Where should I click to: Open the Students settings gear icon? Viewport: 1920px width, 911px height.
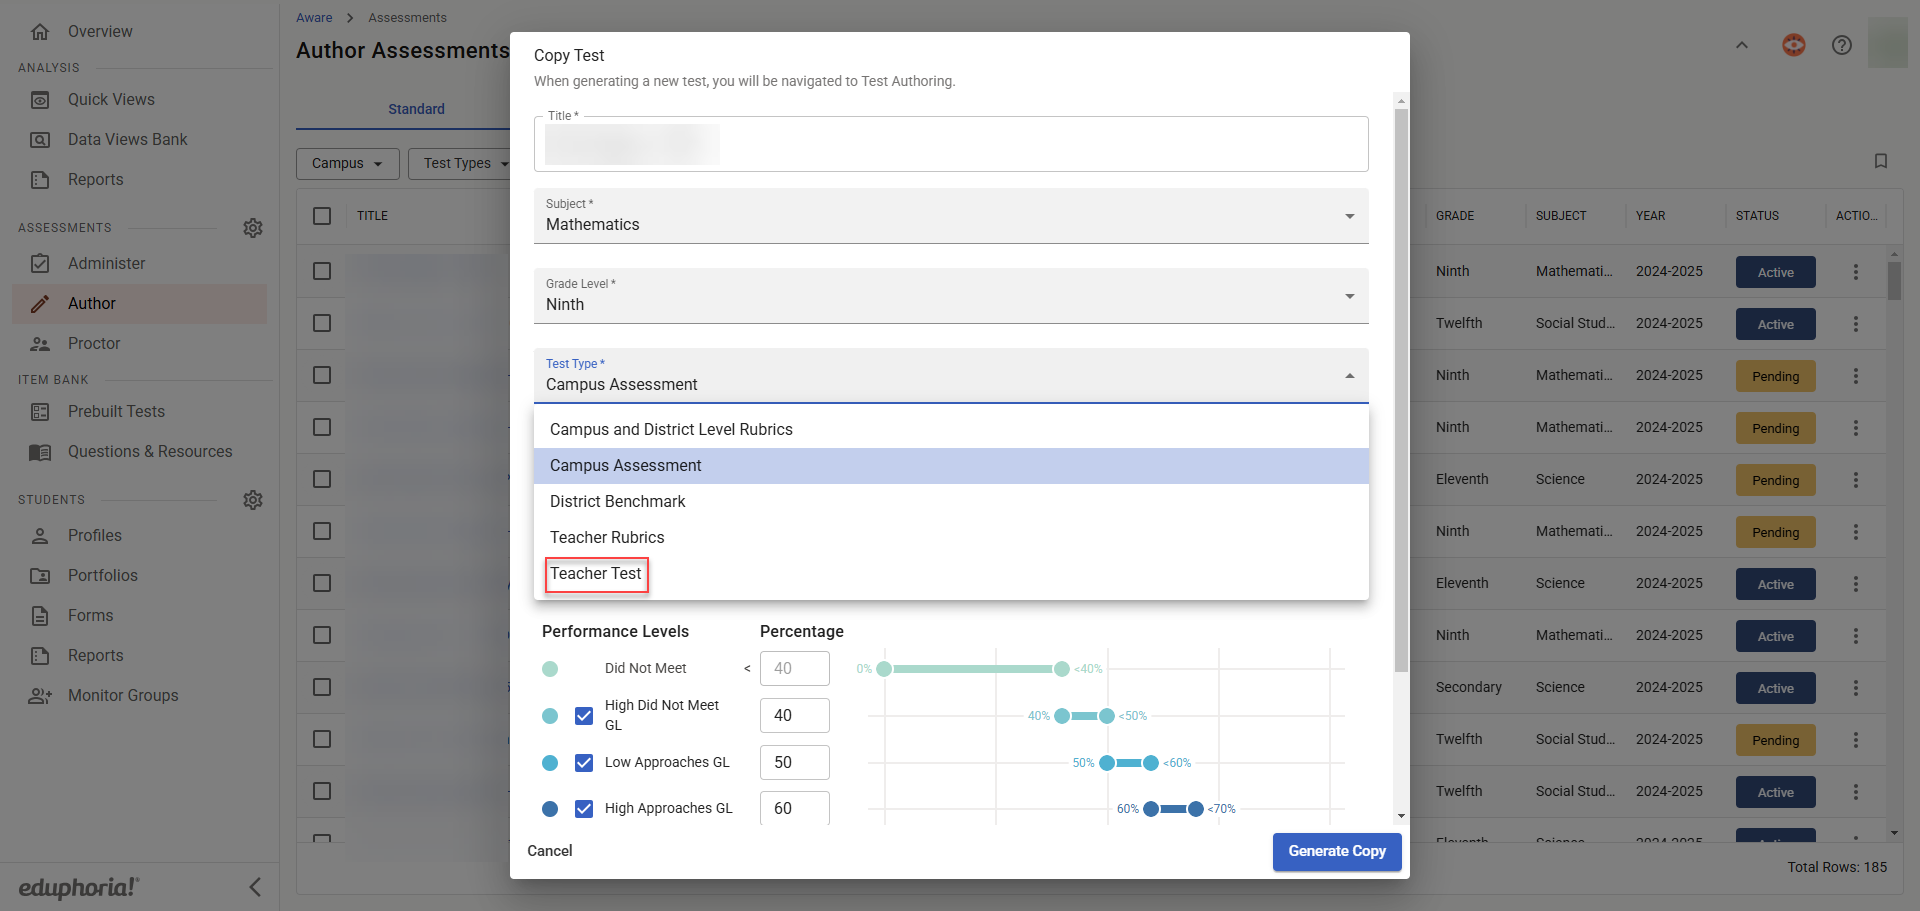[x=253, y=500]
